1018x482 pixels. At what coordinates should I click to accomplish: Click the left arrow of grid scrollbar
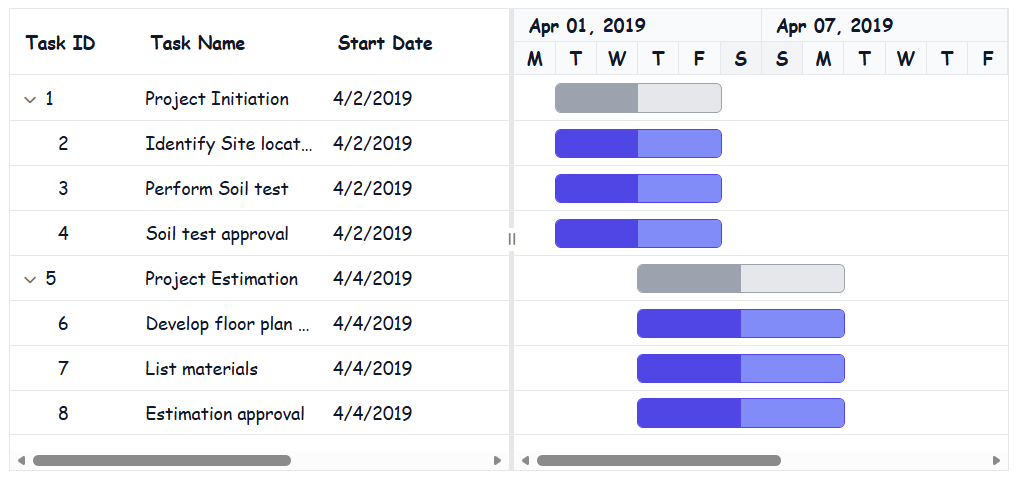[21, 461]
